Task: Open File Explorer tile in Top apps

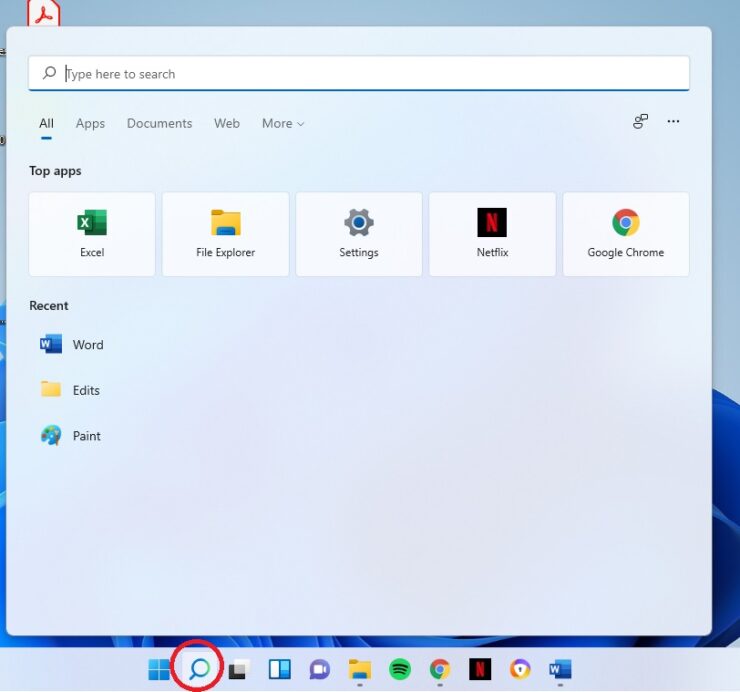Action: [226, 234]
